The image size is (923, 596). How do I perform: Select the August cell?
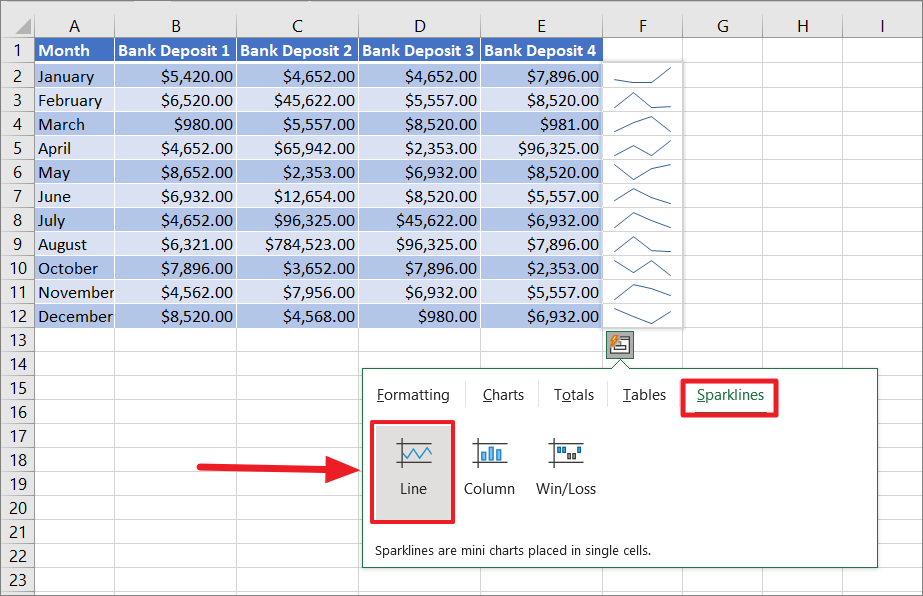(74, 244)
